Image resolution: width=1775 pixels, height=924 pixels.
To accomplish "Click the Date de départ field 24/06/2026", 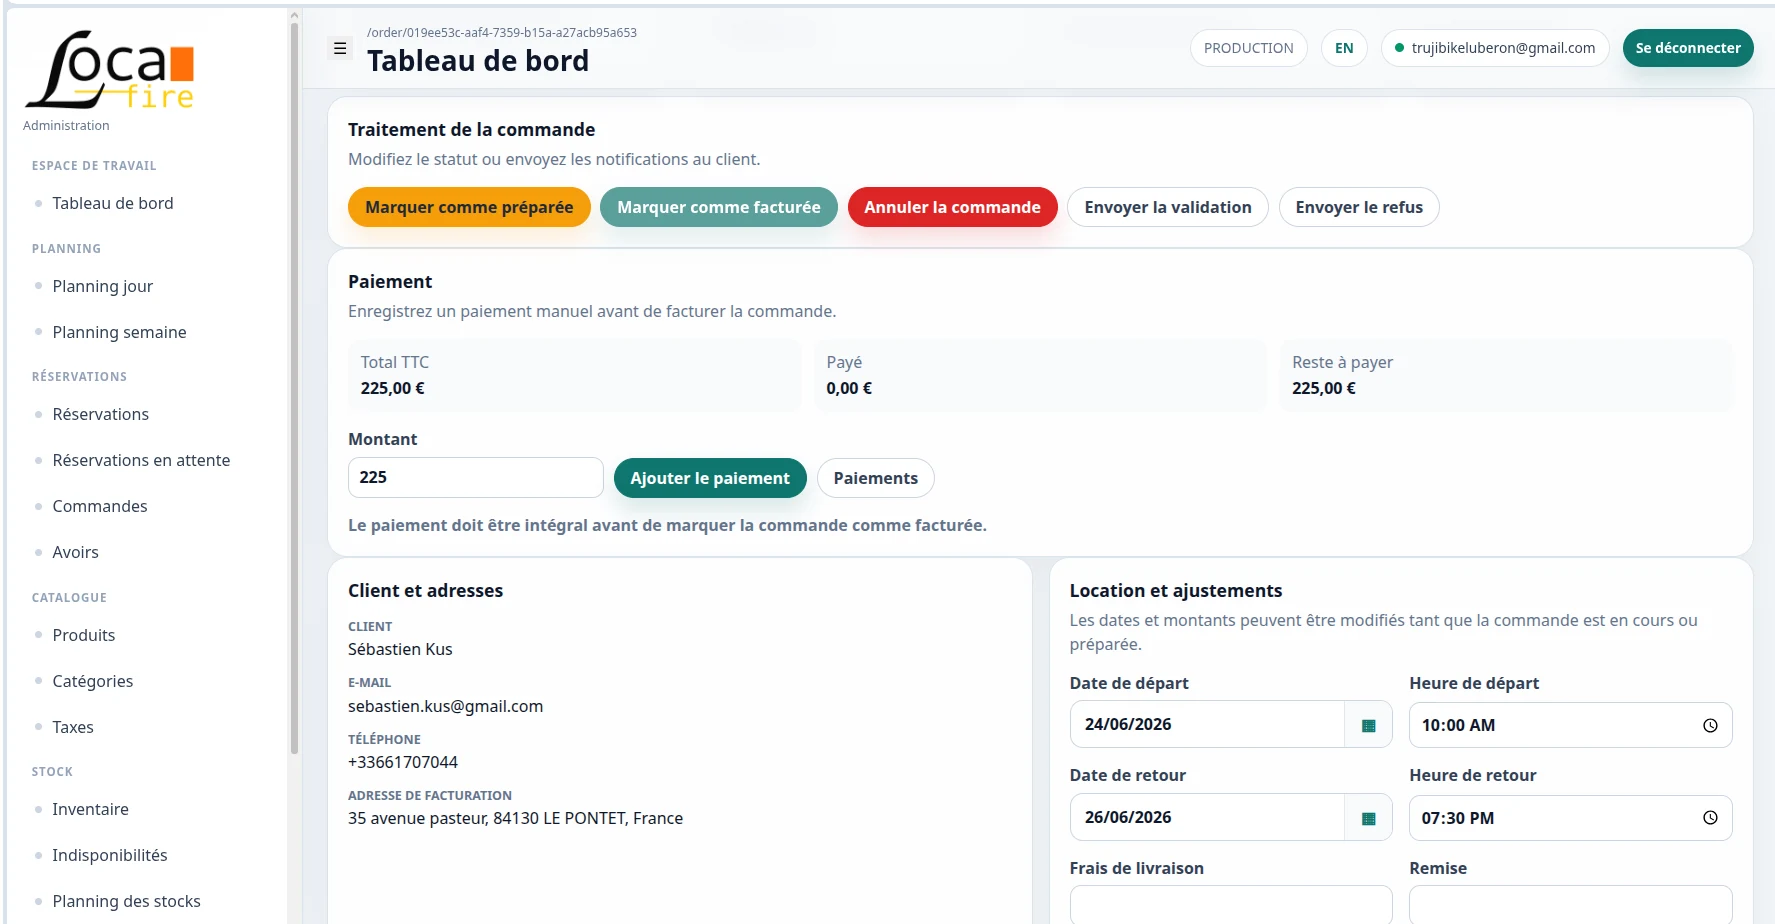I will 1207,725.
